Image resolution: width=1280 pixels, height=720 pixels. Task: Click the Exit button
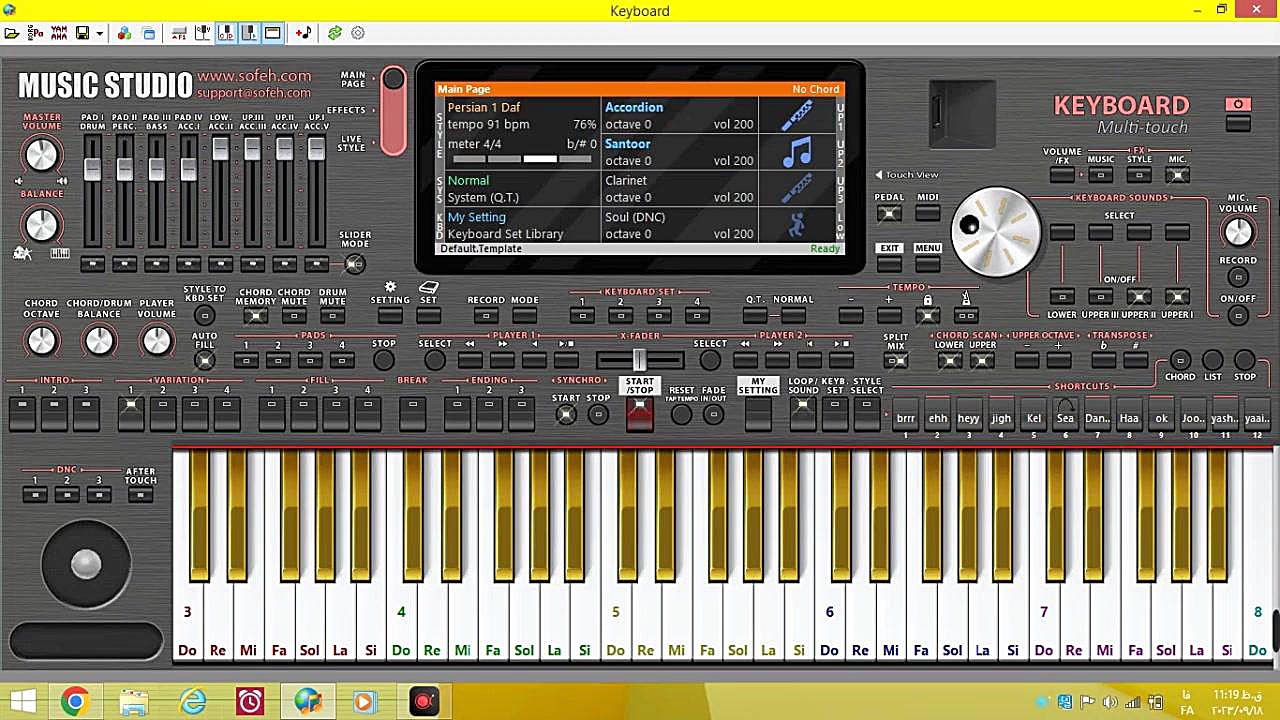point(889,264)
